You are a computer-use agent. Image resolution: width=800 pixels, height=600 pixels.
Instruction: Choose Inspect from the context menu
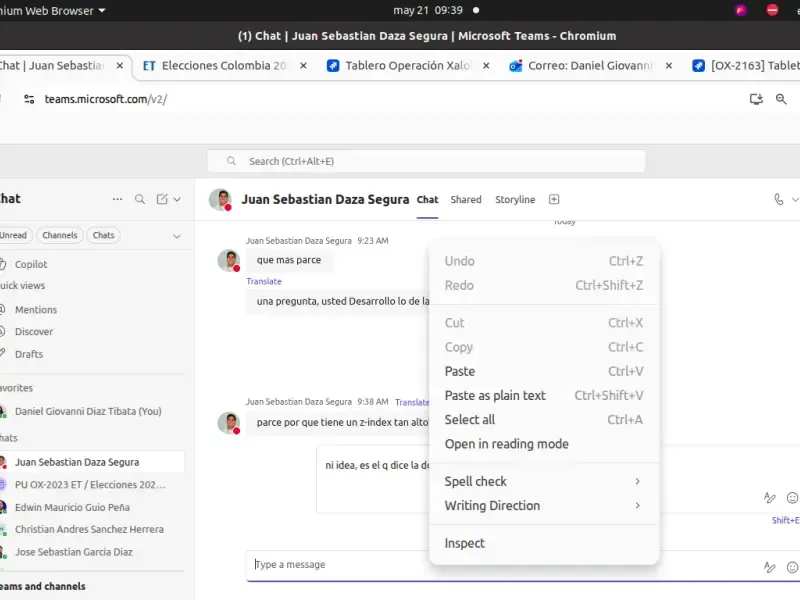[x=544, y=543]
